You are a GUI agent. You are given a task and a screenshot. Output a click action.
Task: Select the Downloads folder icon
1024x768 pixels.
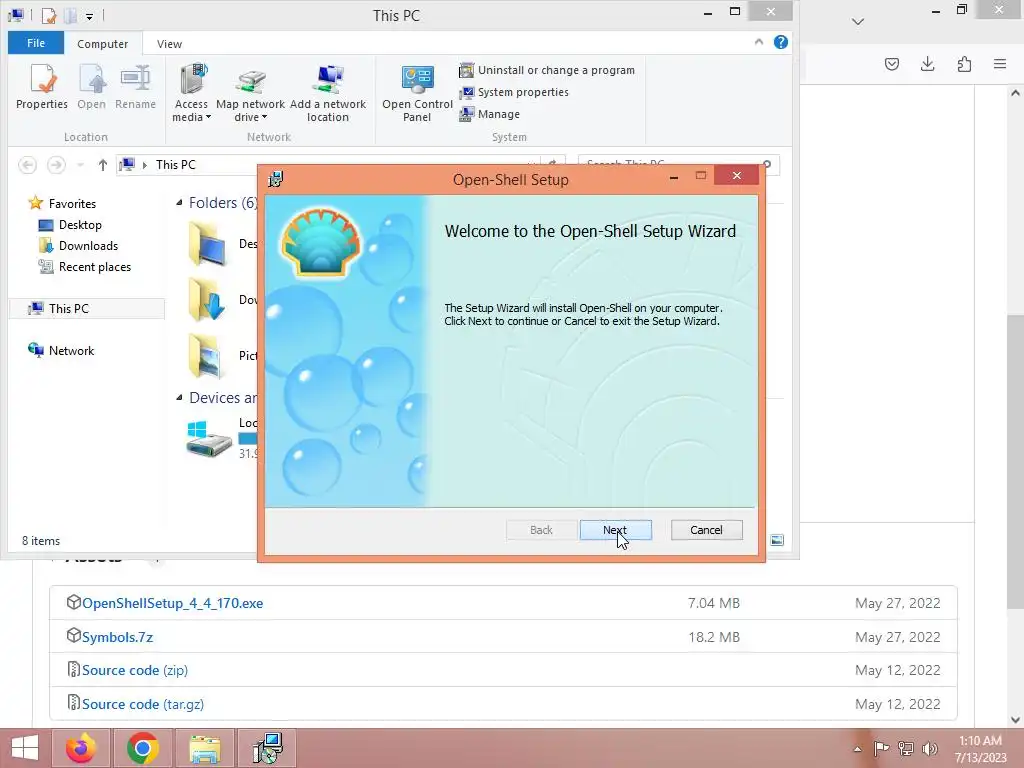[208, 300]
